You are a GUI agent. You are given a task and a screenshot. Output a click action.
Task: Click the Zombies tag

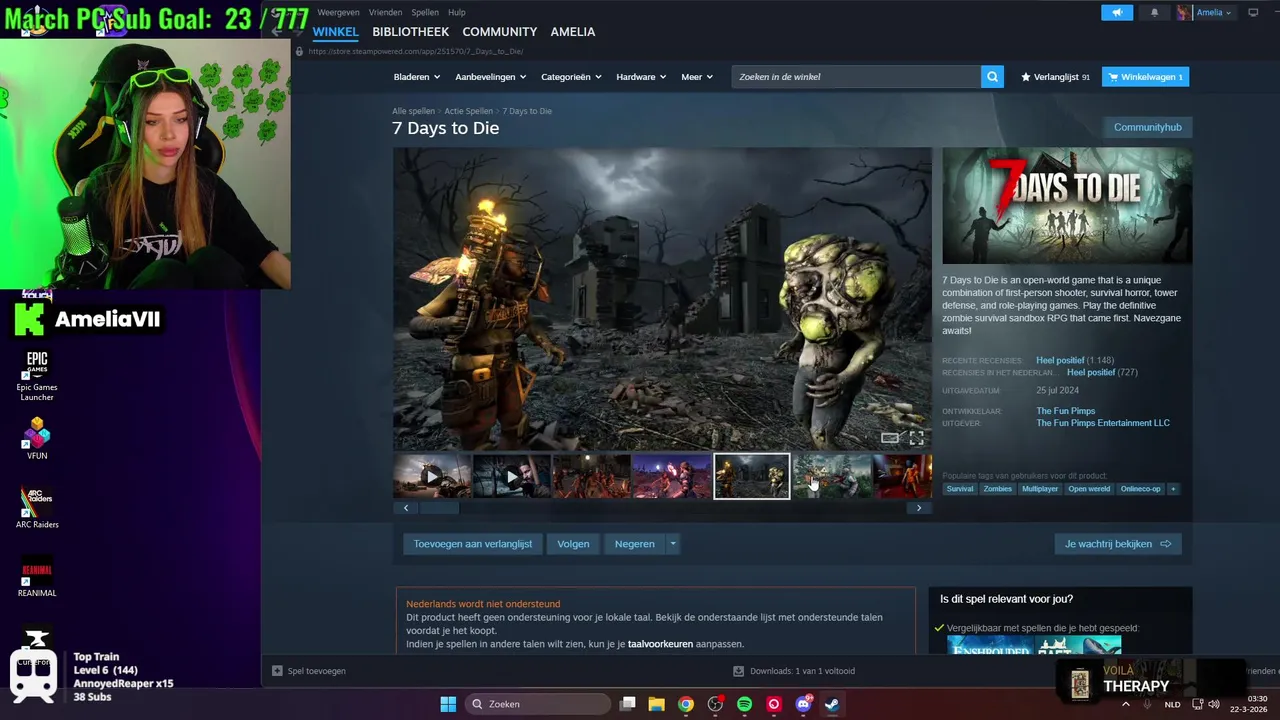[x=997, y=489]
